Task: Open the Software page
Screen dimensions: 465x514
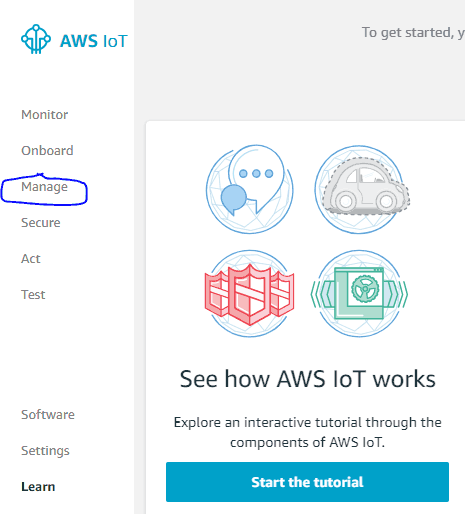Action: (48, 415)
